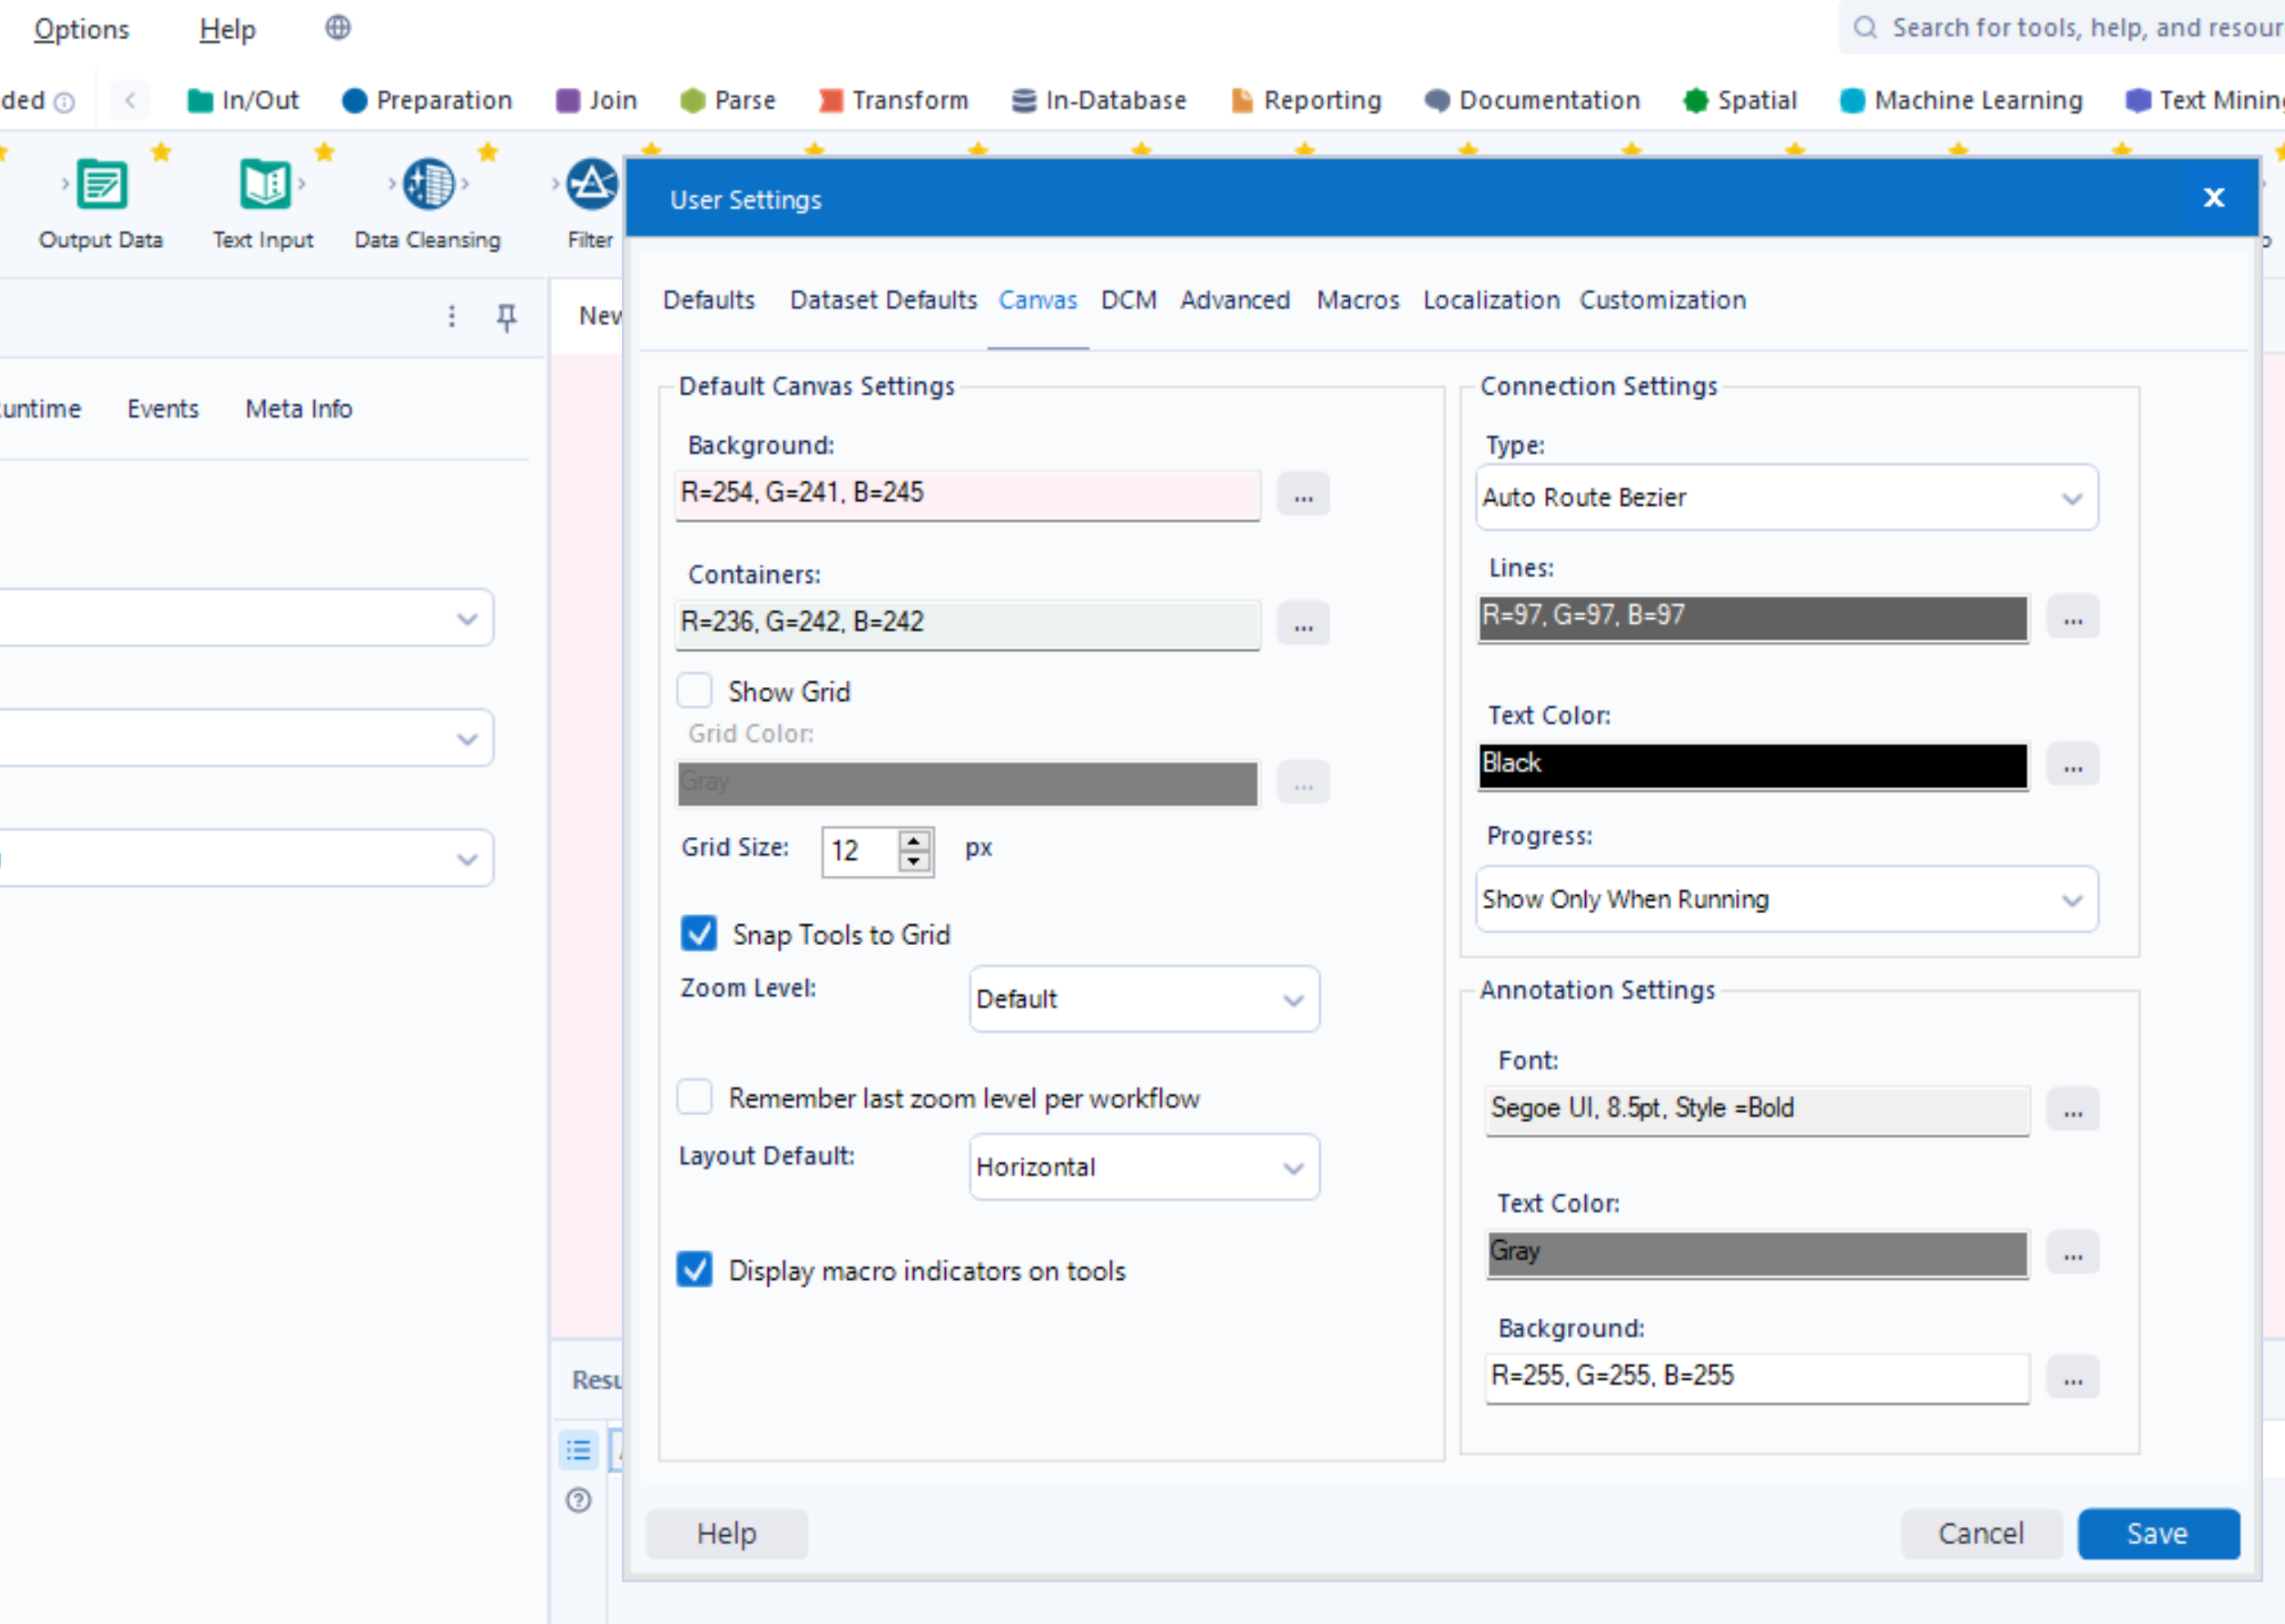Pin the configuration panel with pushpin icon

pos(507,318)
